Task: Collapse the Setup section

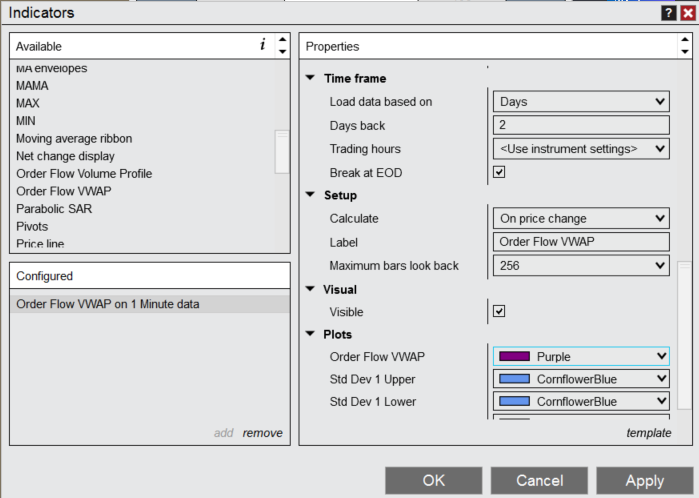Action: [310, 194]
